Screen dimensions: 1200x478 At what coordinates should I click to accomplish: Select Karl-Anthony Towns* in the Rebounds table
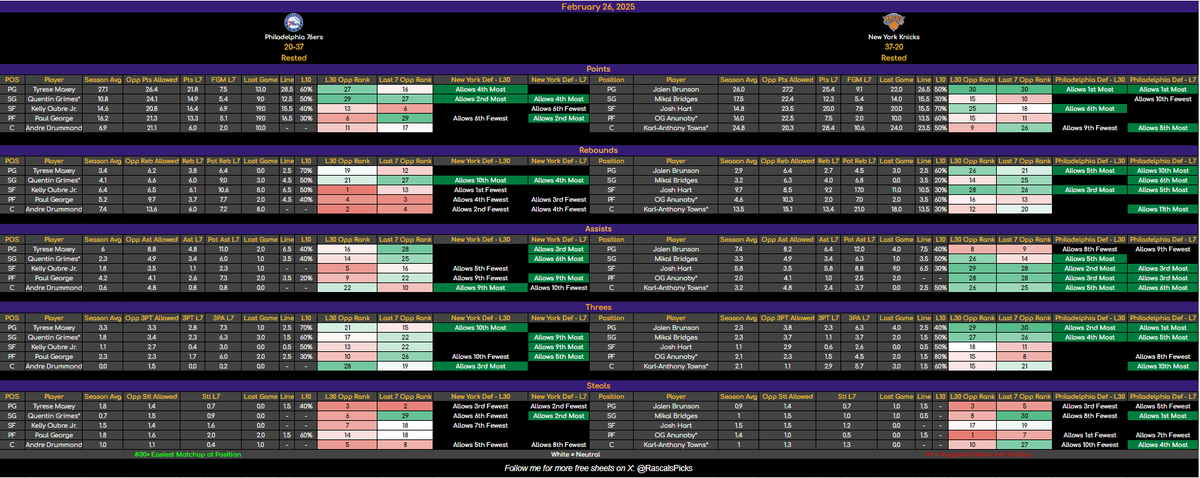(x=677, y=210)
